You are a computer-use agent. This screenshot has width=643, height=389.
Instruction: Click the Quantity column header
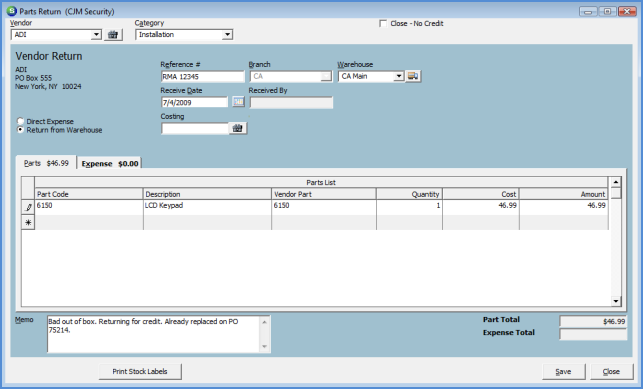[409, 194]
